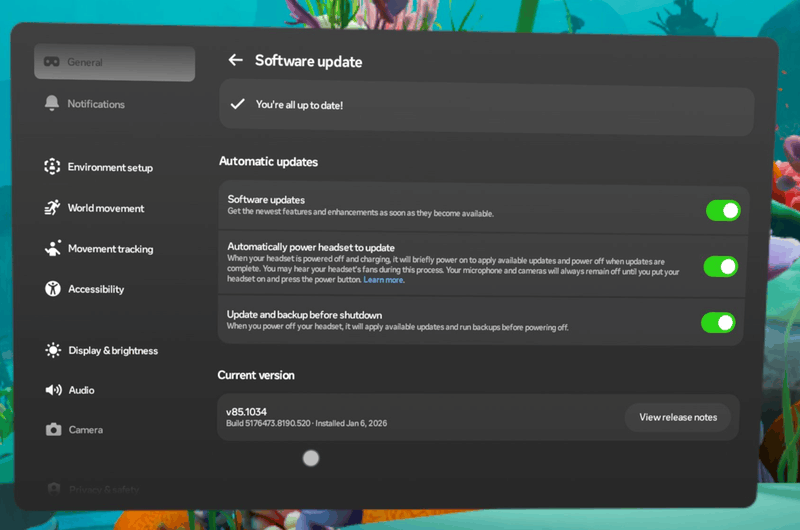Screen dimensions: 800x530
Task: Click the Camera icon in sidebar
Action: click(54, 430)
